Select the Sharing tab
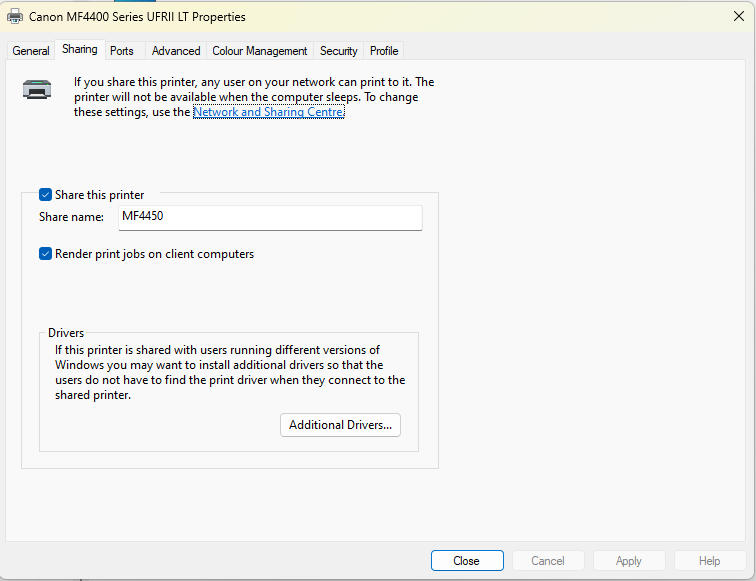 [x=80, y=49]
